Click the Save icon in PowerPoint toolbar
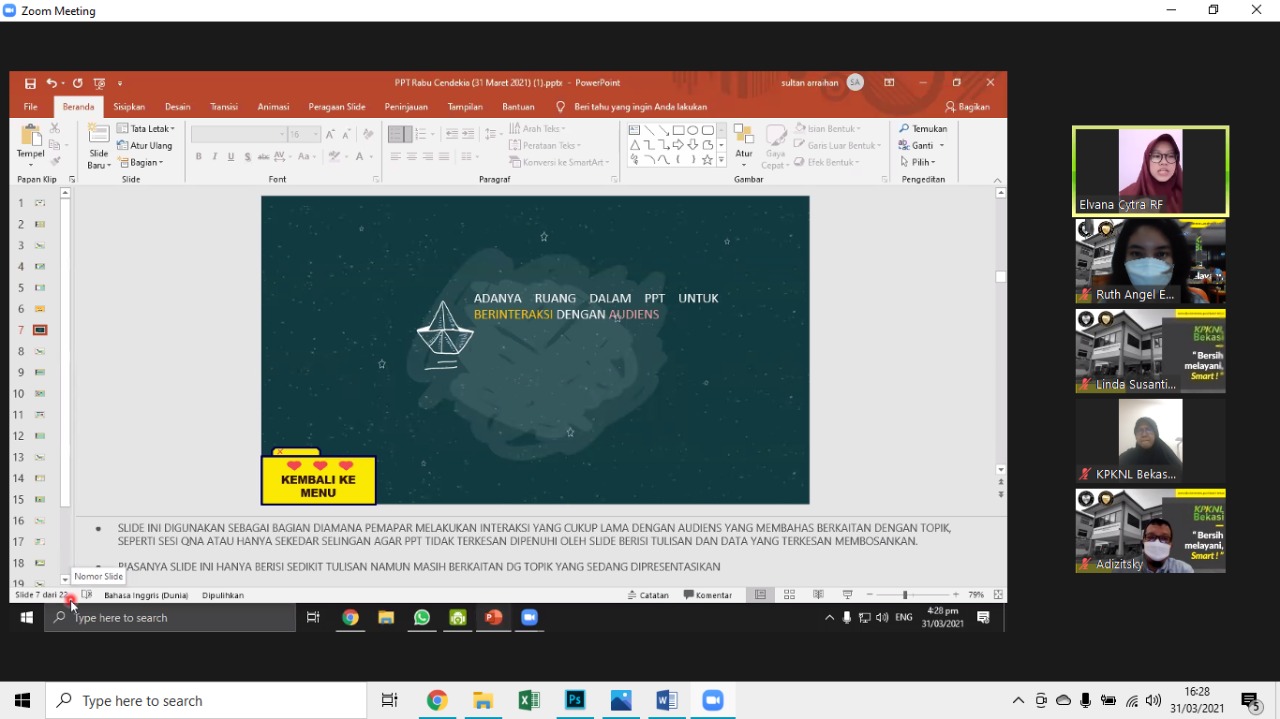Image resolution: width=1280 pixels, height=719 pixels. pos(30,83)
